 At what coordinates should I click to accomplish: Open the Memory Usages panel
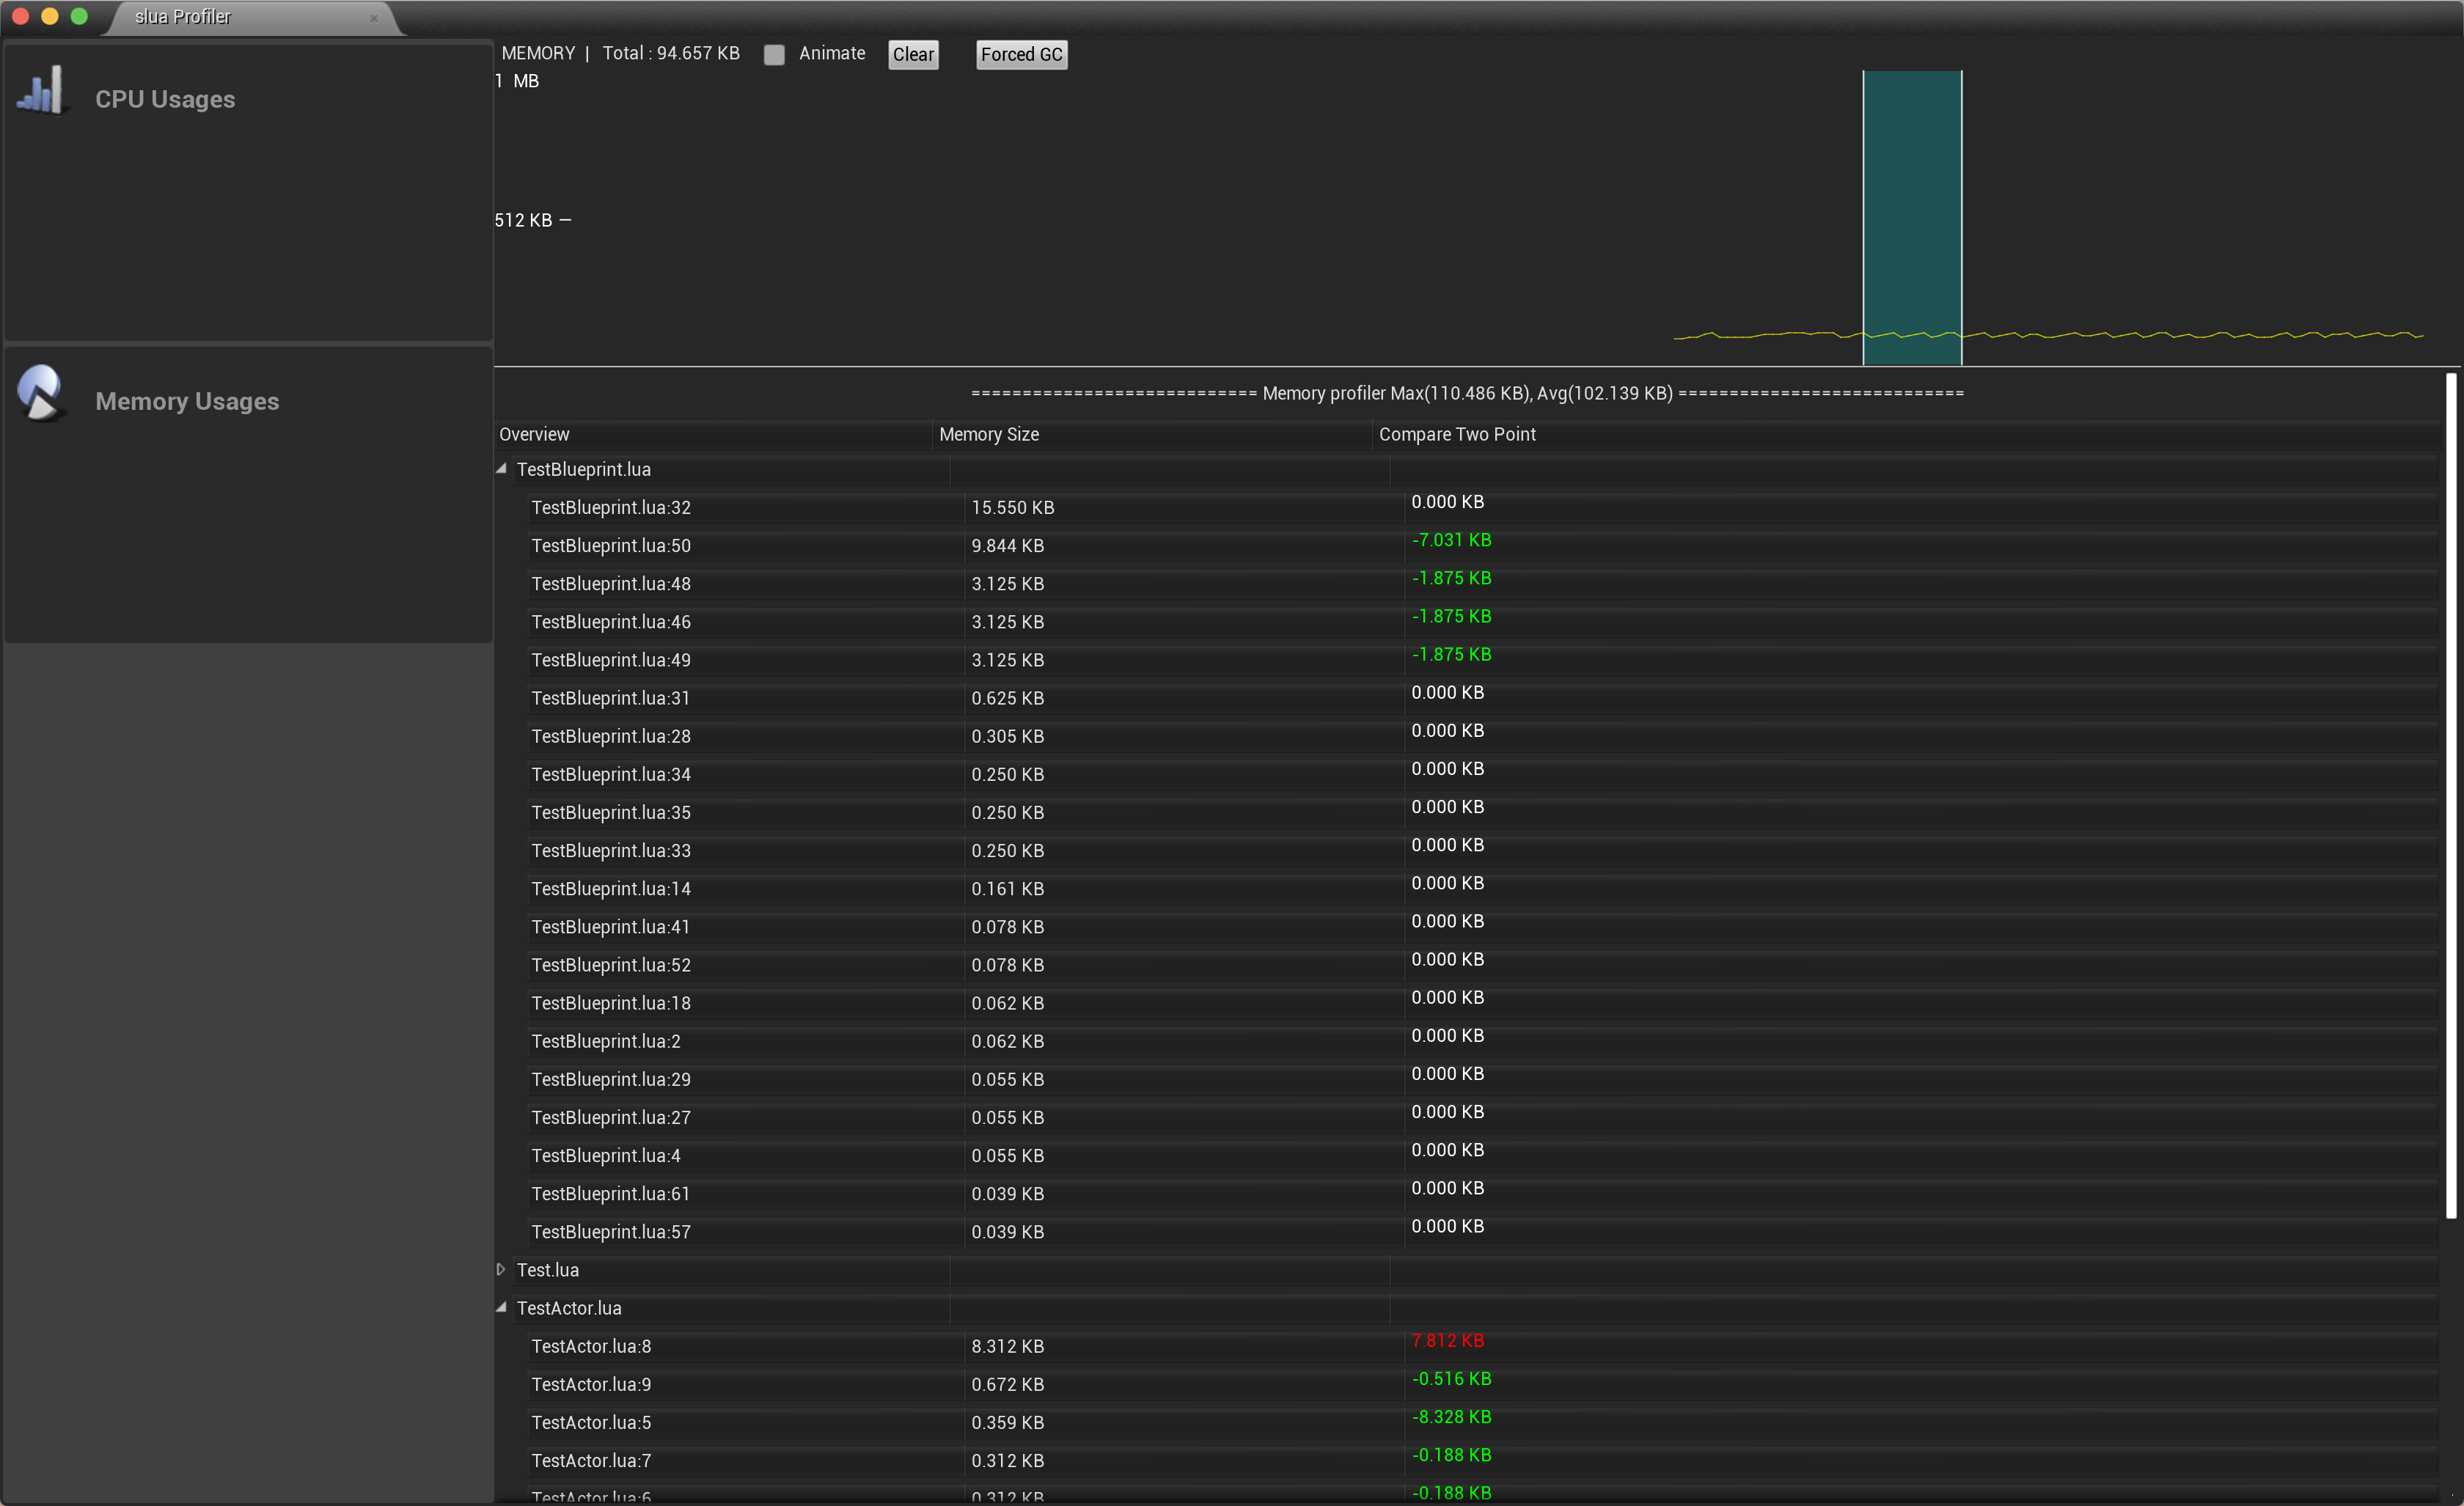pos(187,401)
